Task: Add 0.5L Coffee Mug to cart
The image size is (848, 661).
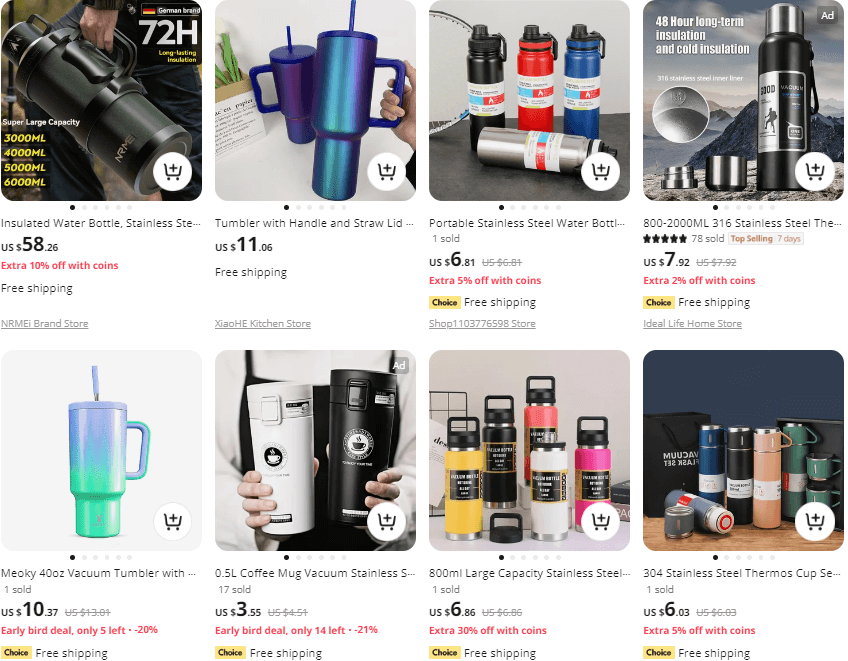Action: pyautogui.click(x=387, y=521)
